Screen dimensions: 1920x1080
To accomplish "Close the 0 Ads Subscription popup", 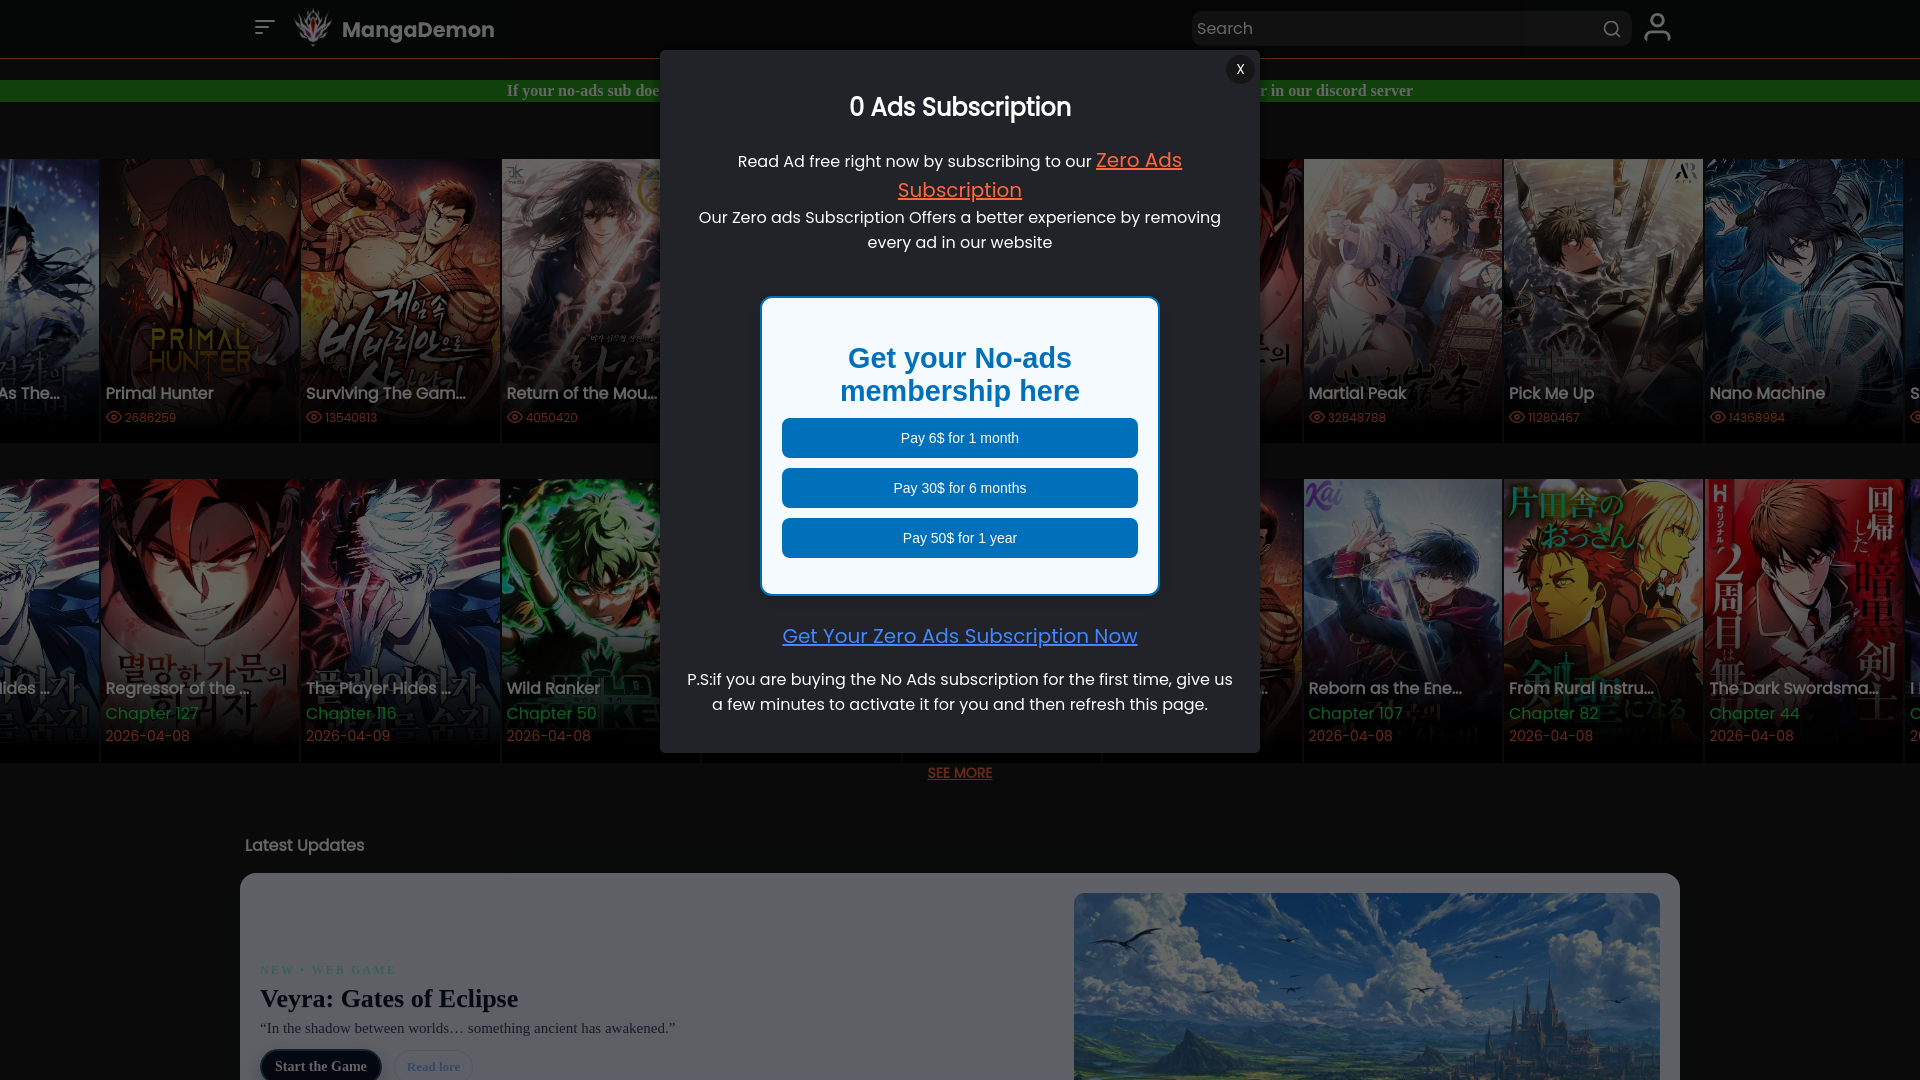I will tap(1240, 69).
